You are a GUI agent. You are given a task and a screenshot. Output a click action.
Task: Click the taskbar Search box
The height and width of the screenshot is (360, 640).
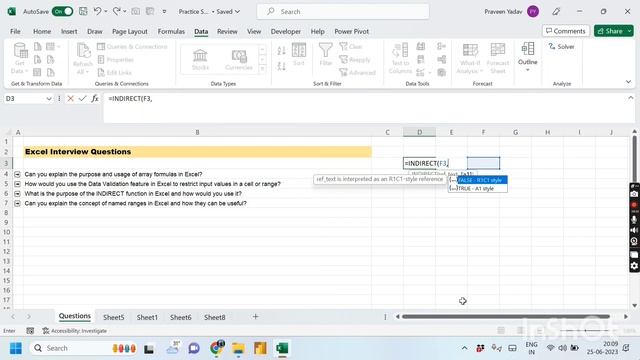pyautogui.click(x=84, y=348)
